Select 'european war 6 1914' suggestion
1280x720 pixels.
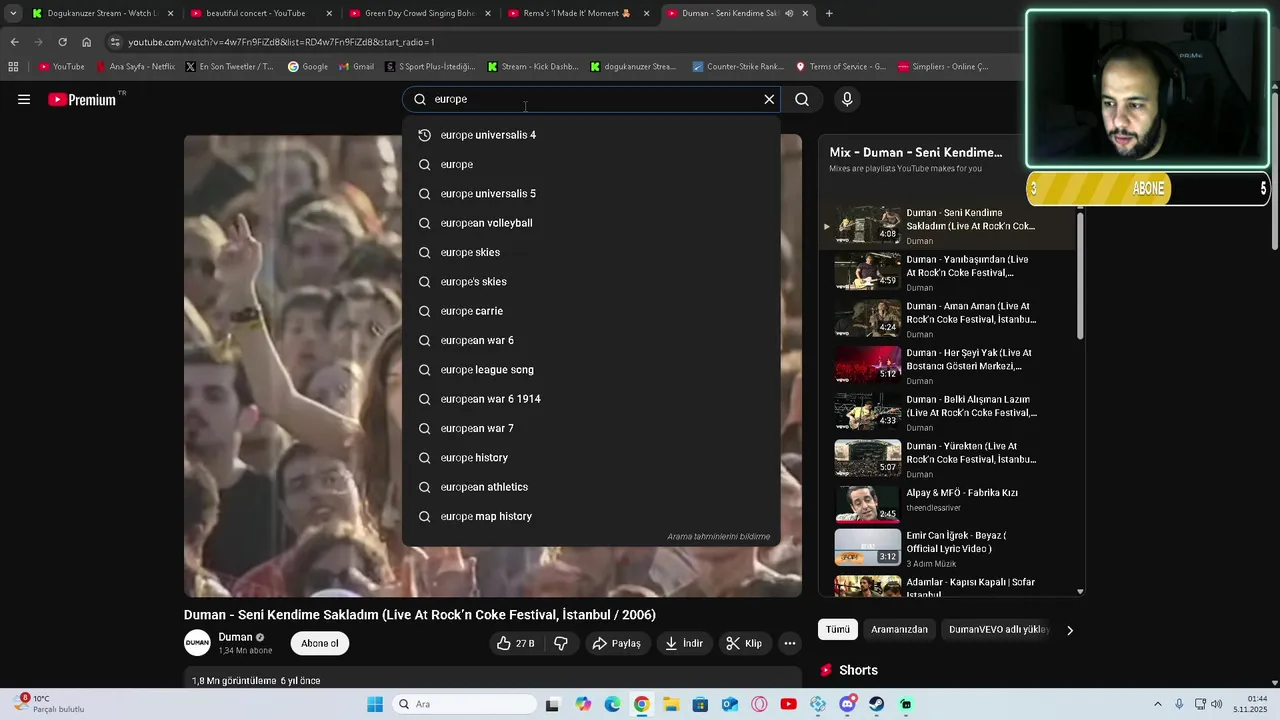pyautogui.click(x=591, y=399)
